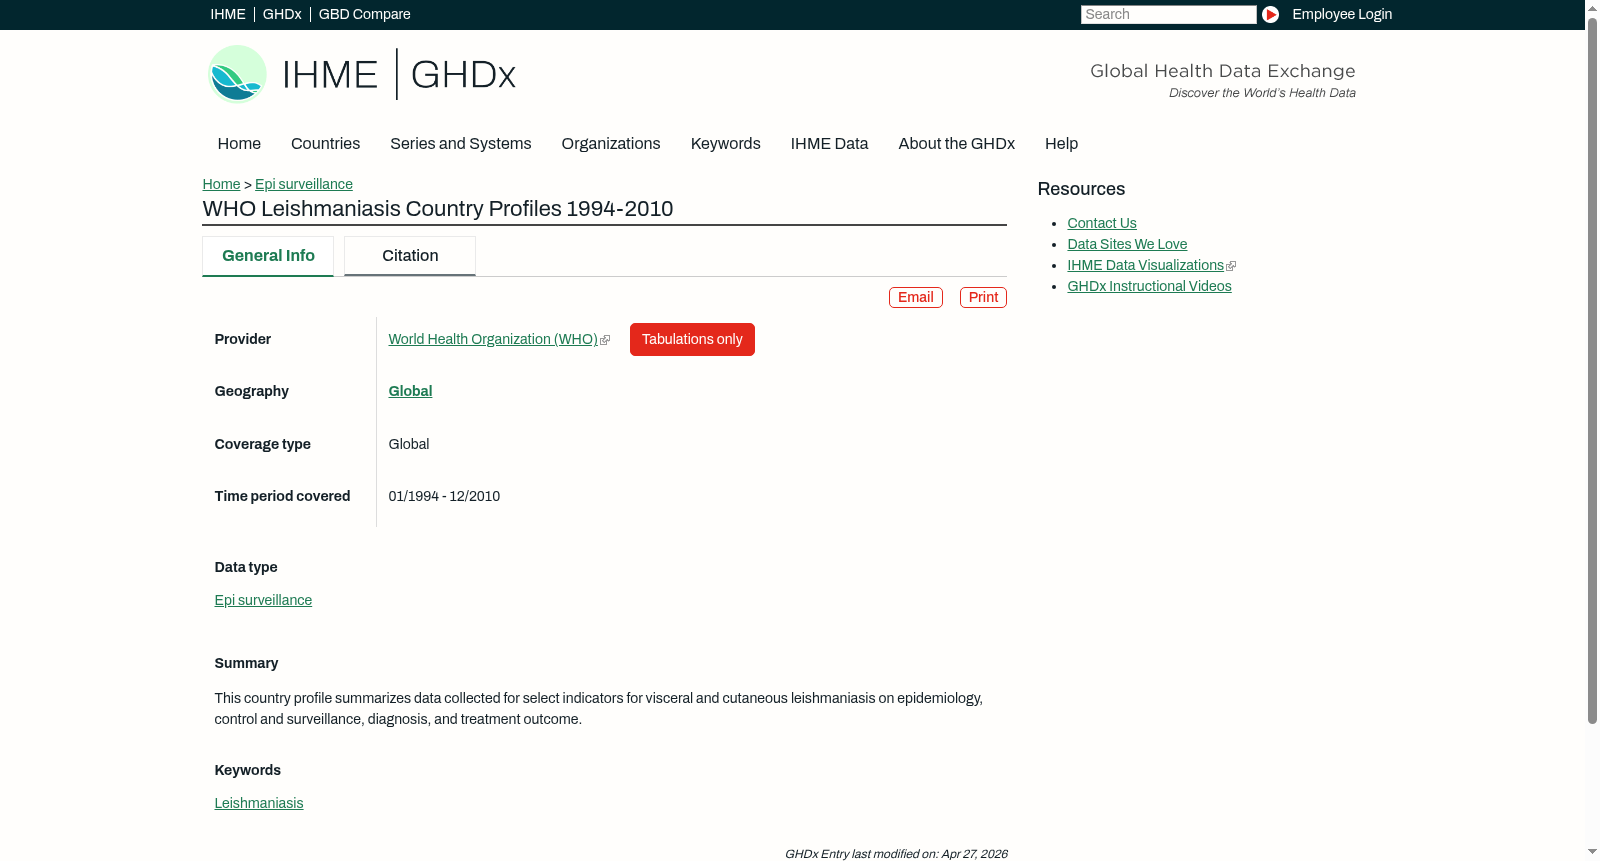Open the Countries navigation menu

[325, 144]
